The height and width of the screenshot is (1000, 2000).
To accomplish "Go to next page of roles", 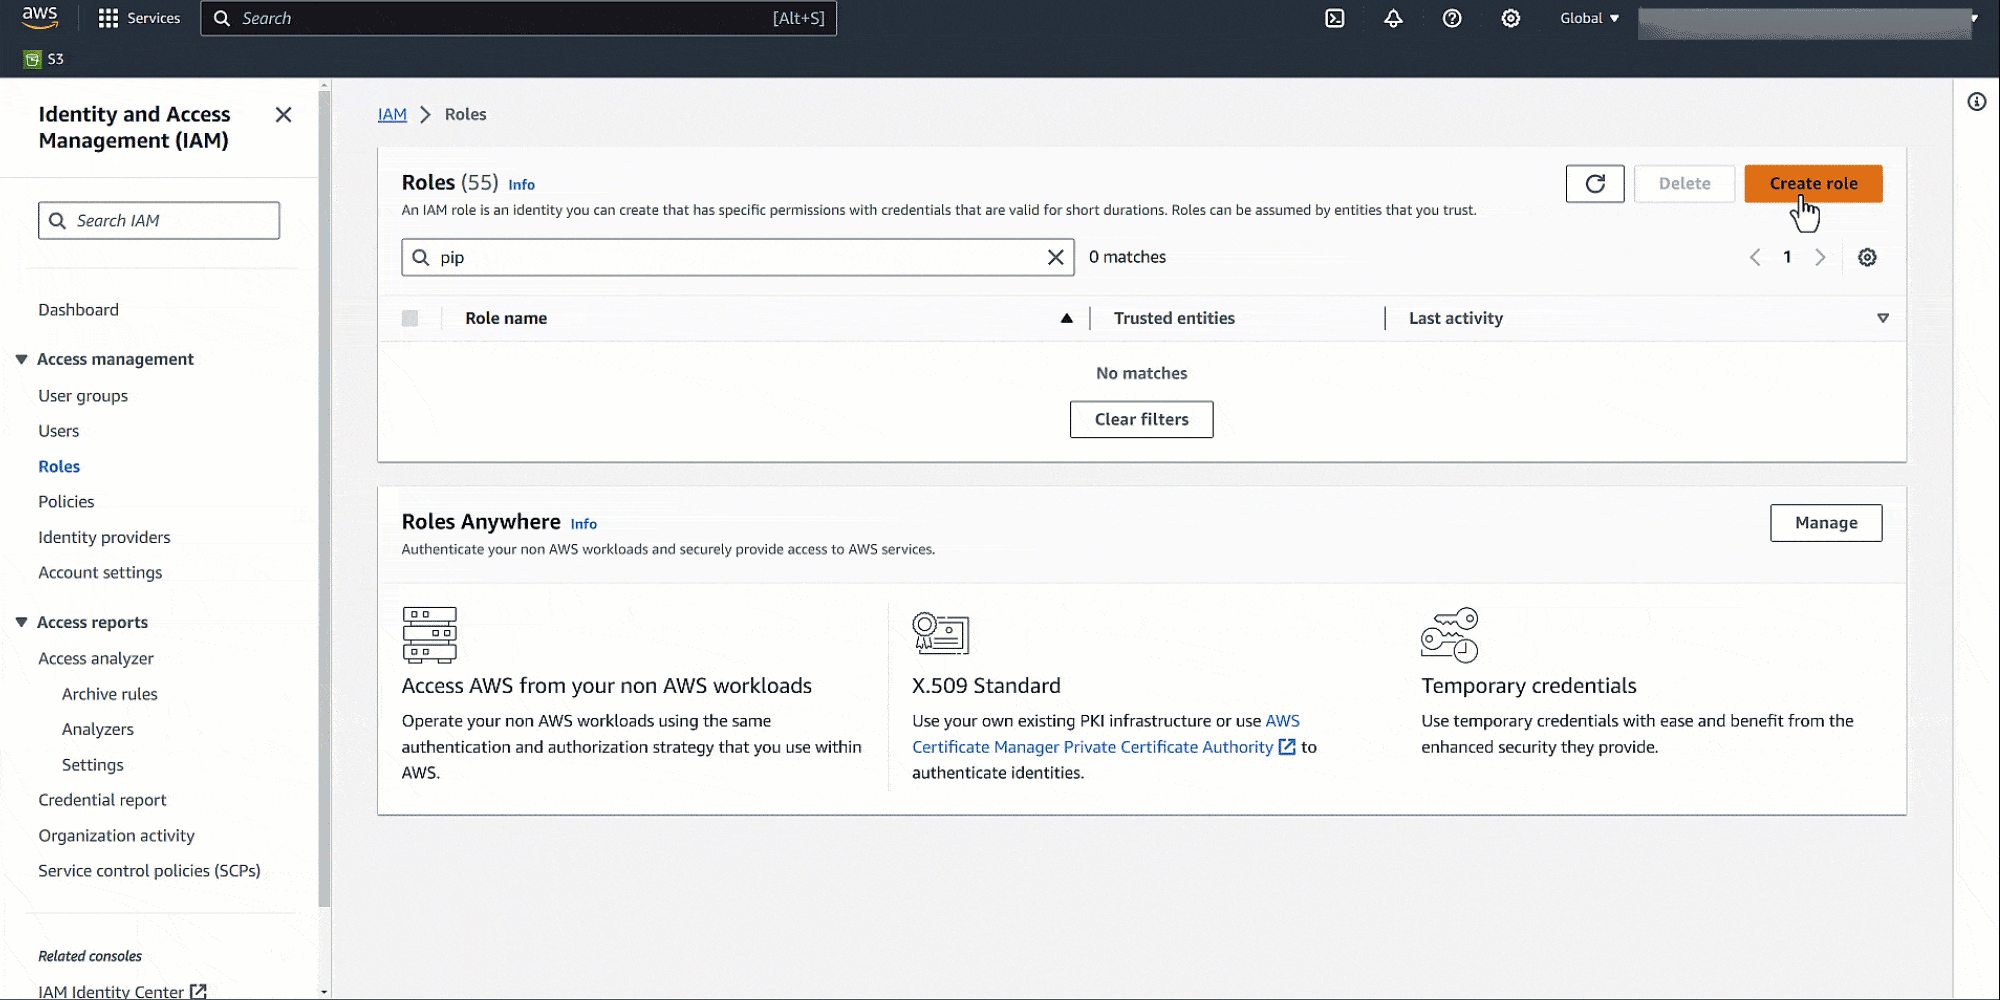I will 1820,257.
